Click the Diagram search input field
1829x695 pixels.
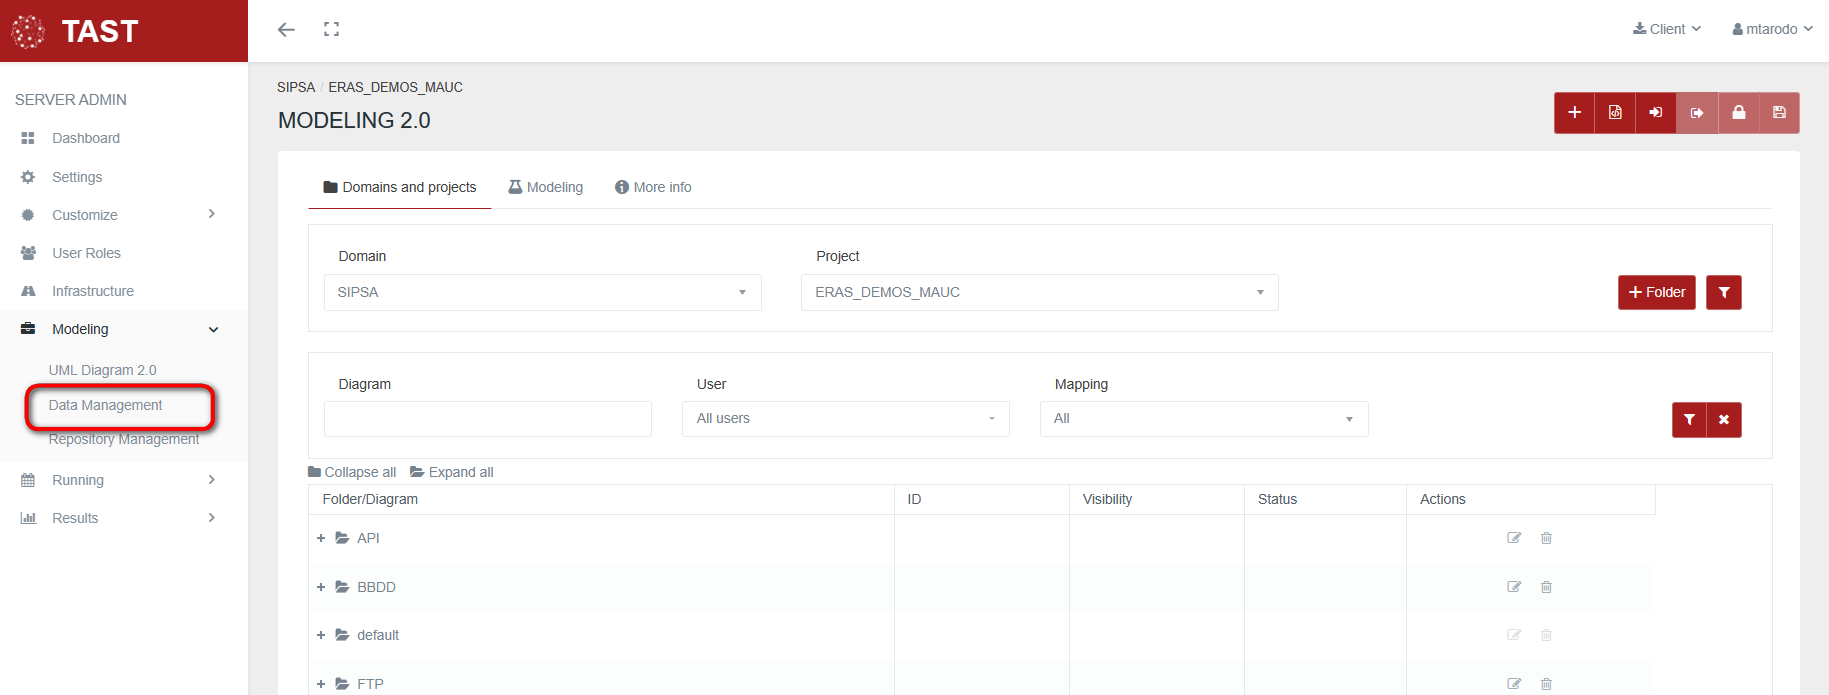click(487, 419)
